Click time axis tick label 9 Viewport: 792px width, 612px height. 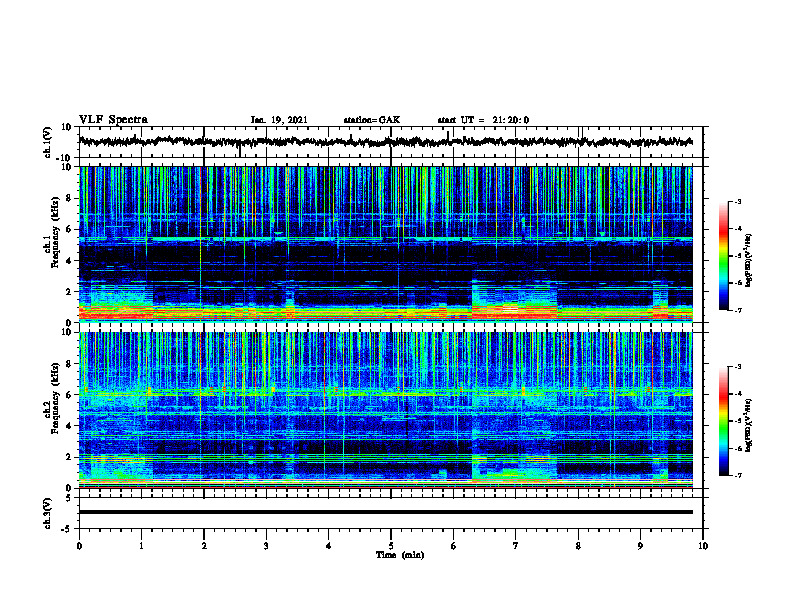tap(640, 546)
